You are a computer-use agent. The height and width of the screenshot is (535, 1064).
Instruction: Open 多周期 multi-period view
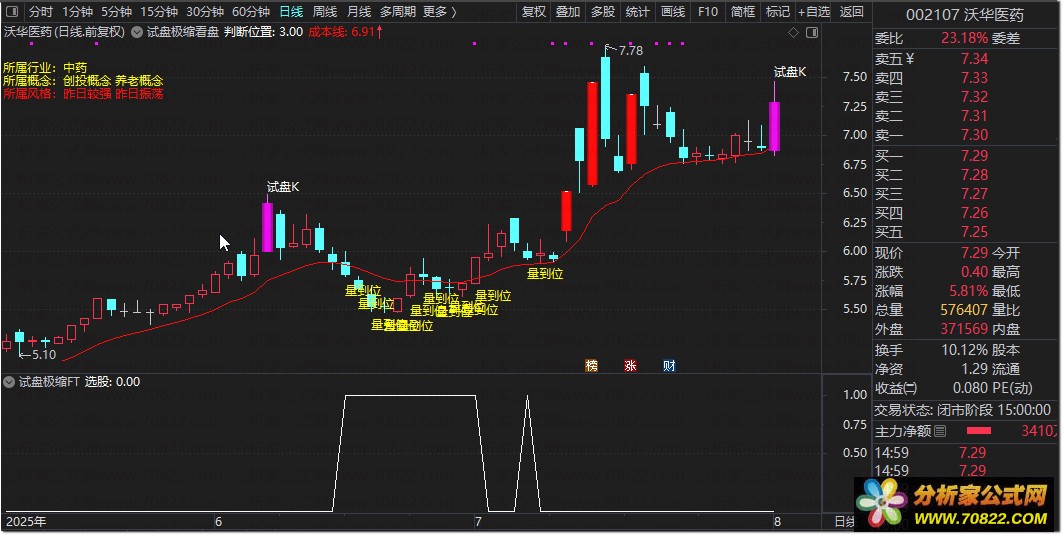[x=398, y=12]
